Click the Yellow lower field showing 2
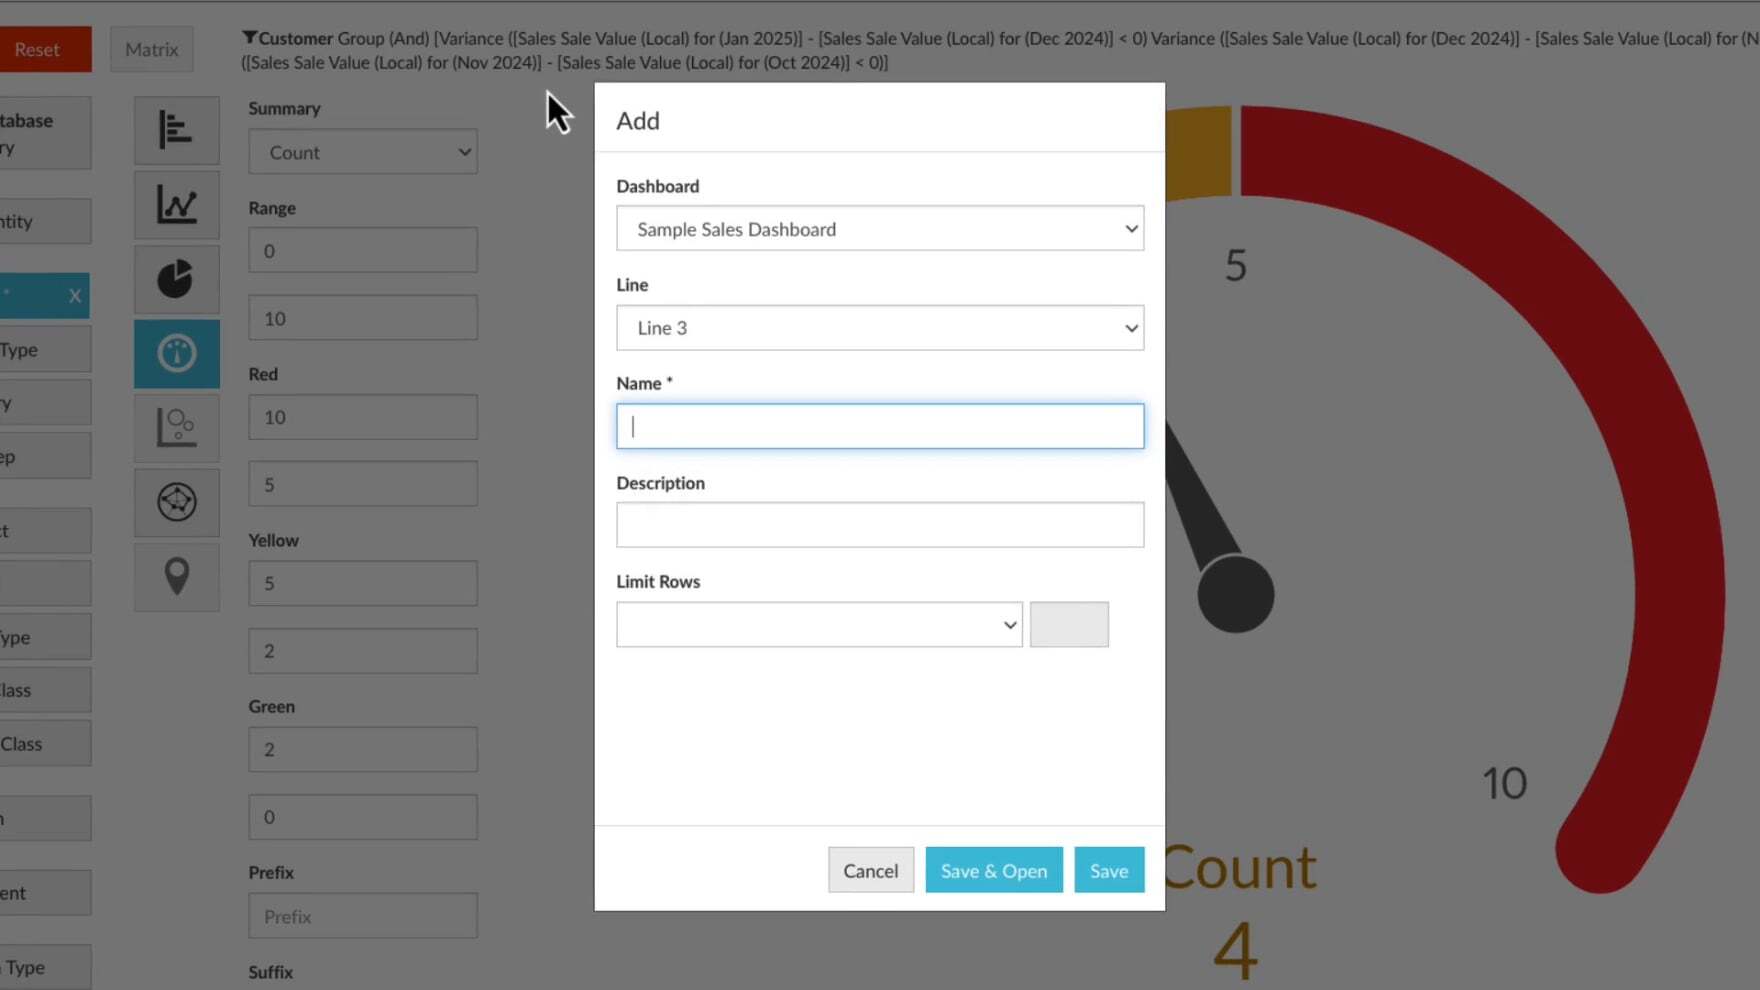Viewport: 1760px width, 990px height. tap(363, 651)
